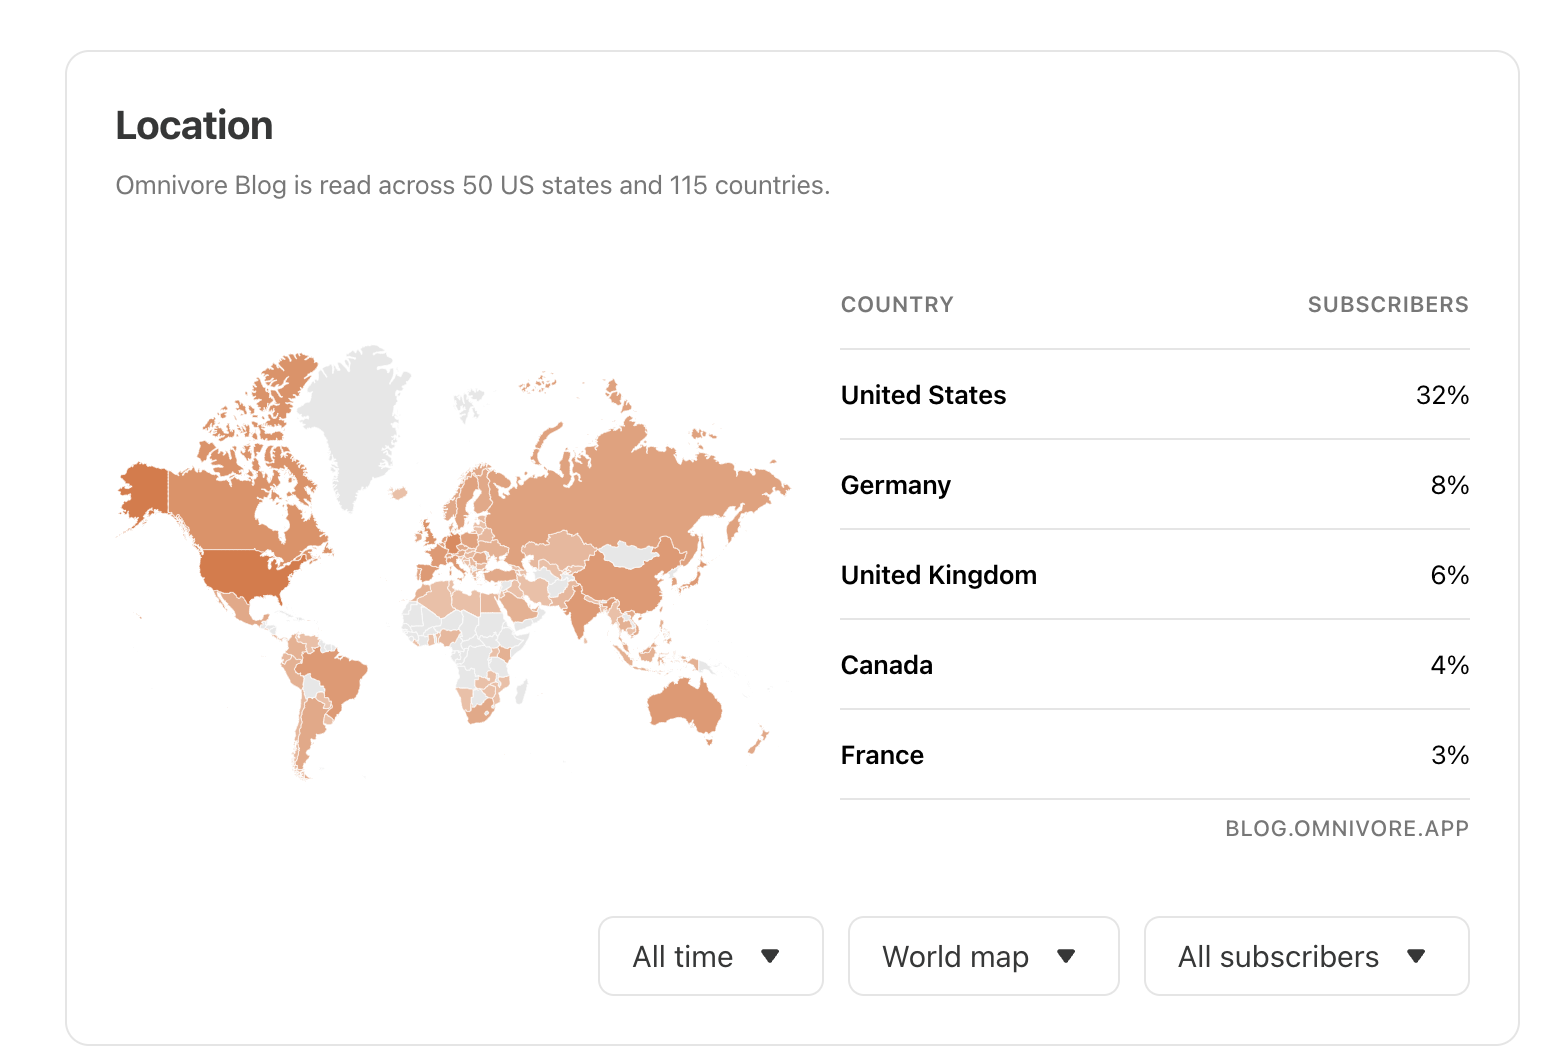
Task: Open the BLOG.OMNIVORE.APP link
Action: pyautogui.click(x=1346, y=828)
